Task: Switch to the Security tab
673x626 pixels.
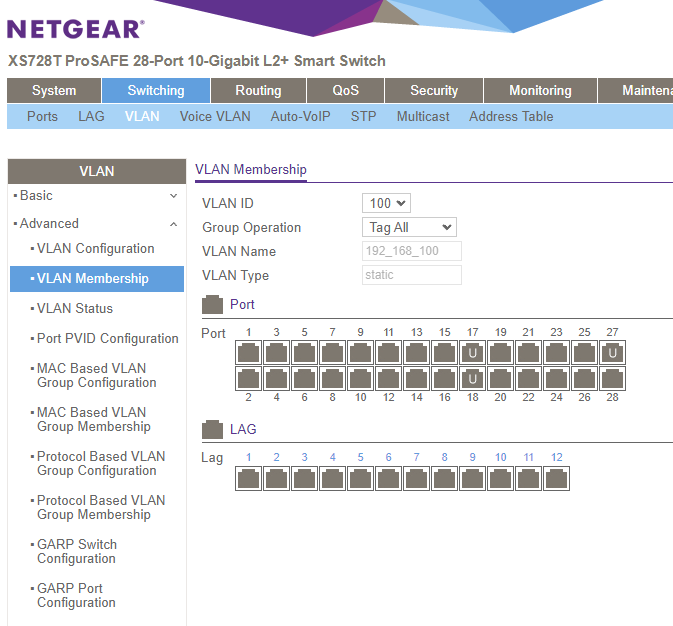Action: pos(434,91)
